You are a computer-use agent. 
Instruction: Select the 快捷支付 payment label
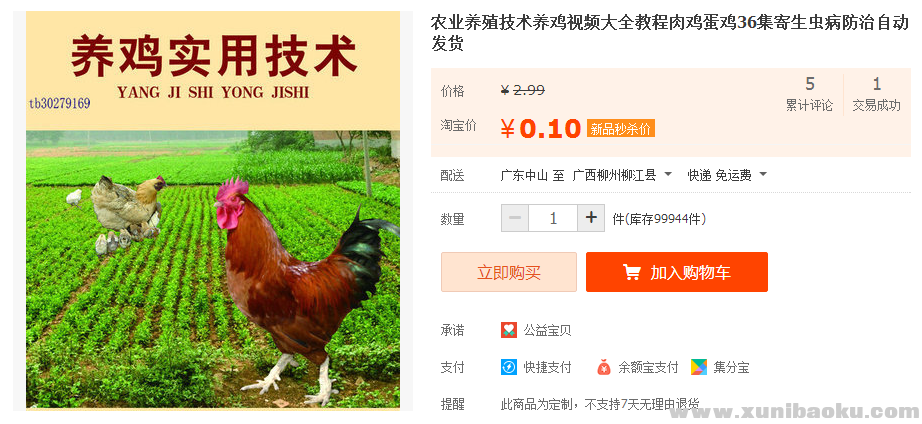547,368
